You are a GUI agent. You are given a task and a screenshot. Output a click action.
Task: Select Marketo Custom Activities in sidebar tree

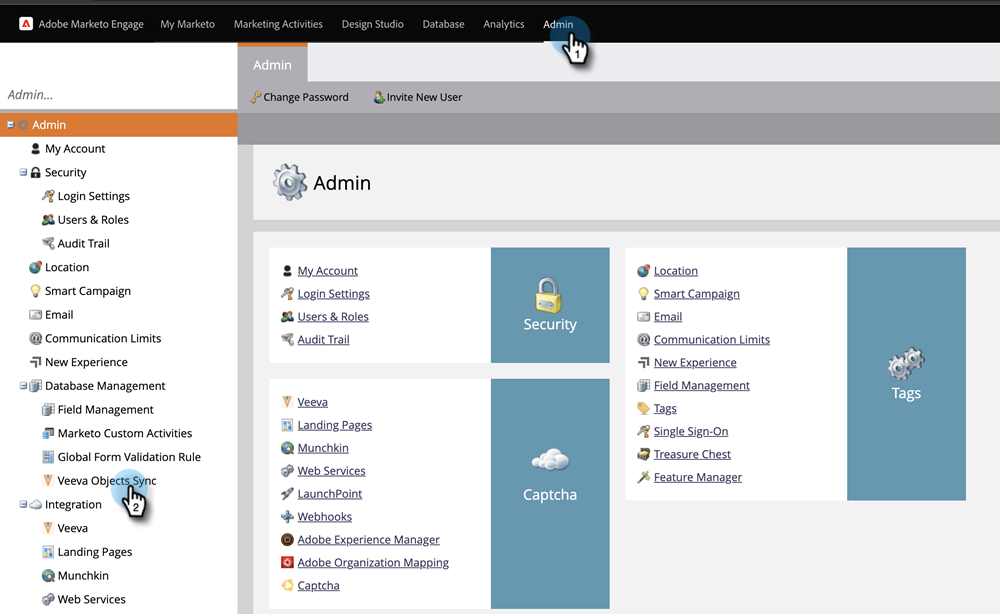tap(125, 434)
